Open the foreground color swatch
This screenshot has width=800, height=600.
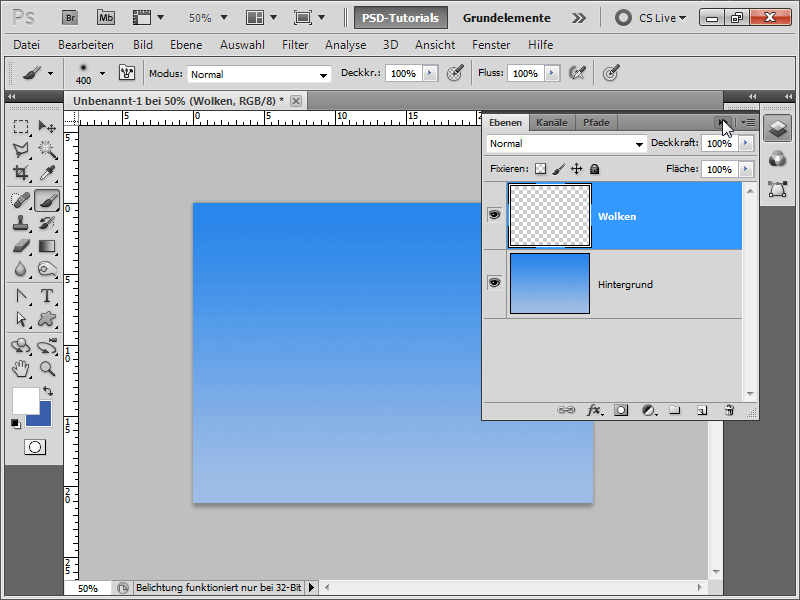click(26, 401)
